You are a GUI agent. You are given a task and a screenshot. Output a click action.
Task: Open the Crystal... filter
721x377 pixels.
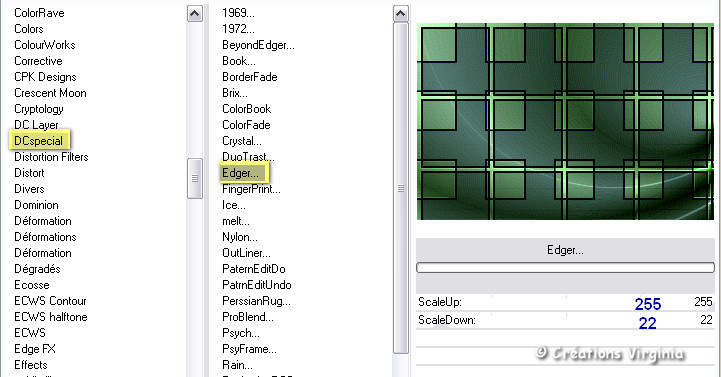click(242, 141)
